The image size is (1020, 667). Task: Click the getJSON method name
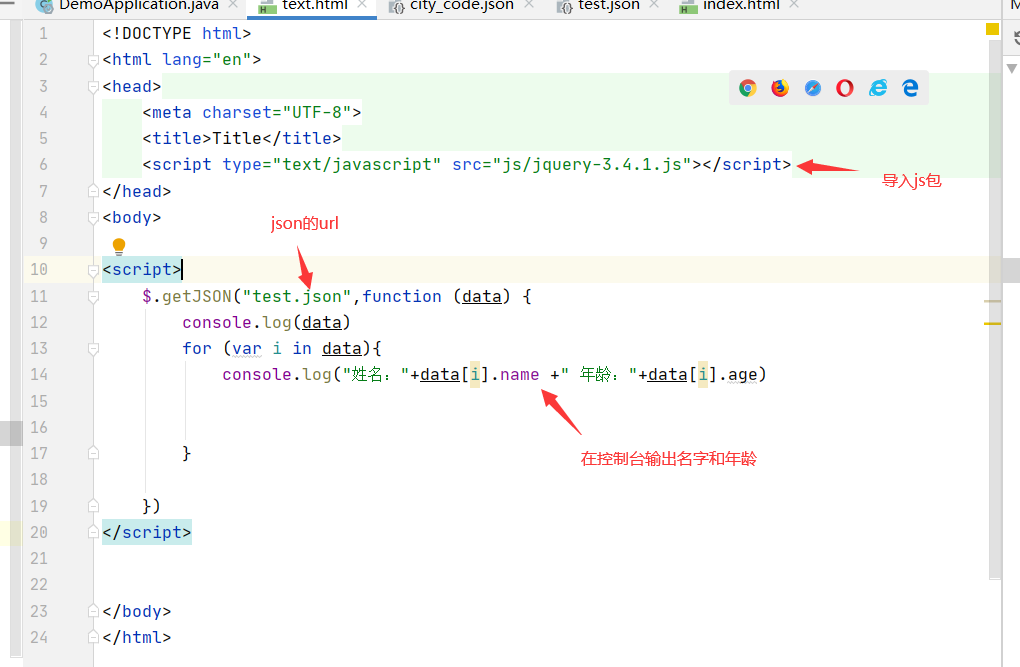click(x=197, y=297)
